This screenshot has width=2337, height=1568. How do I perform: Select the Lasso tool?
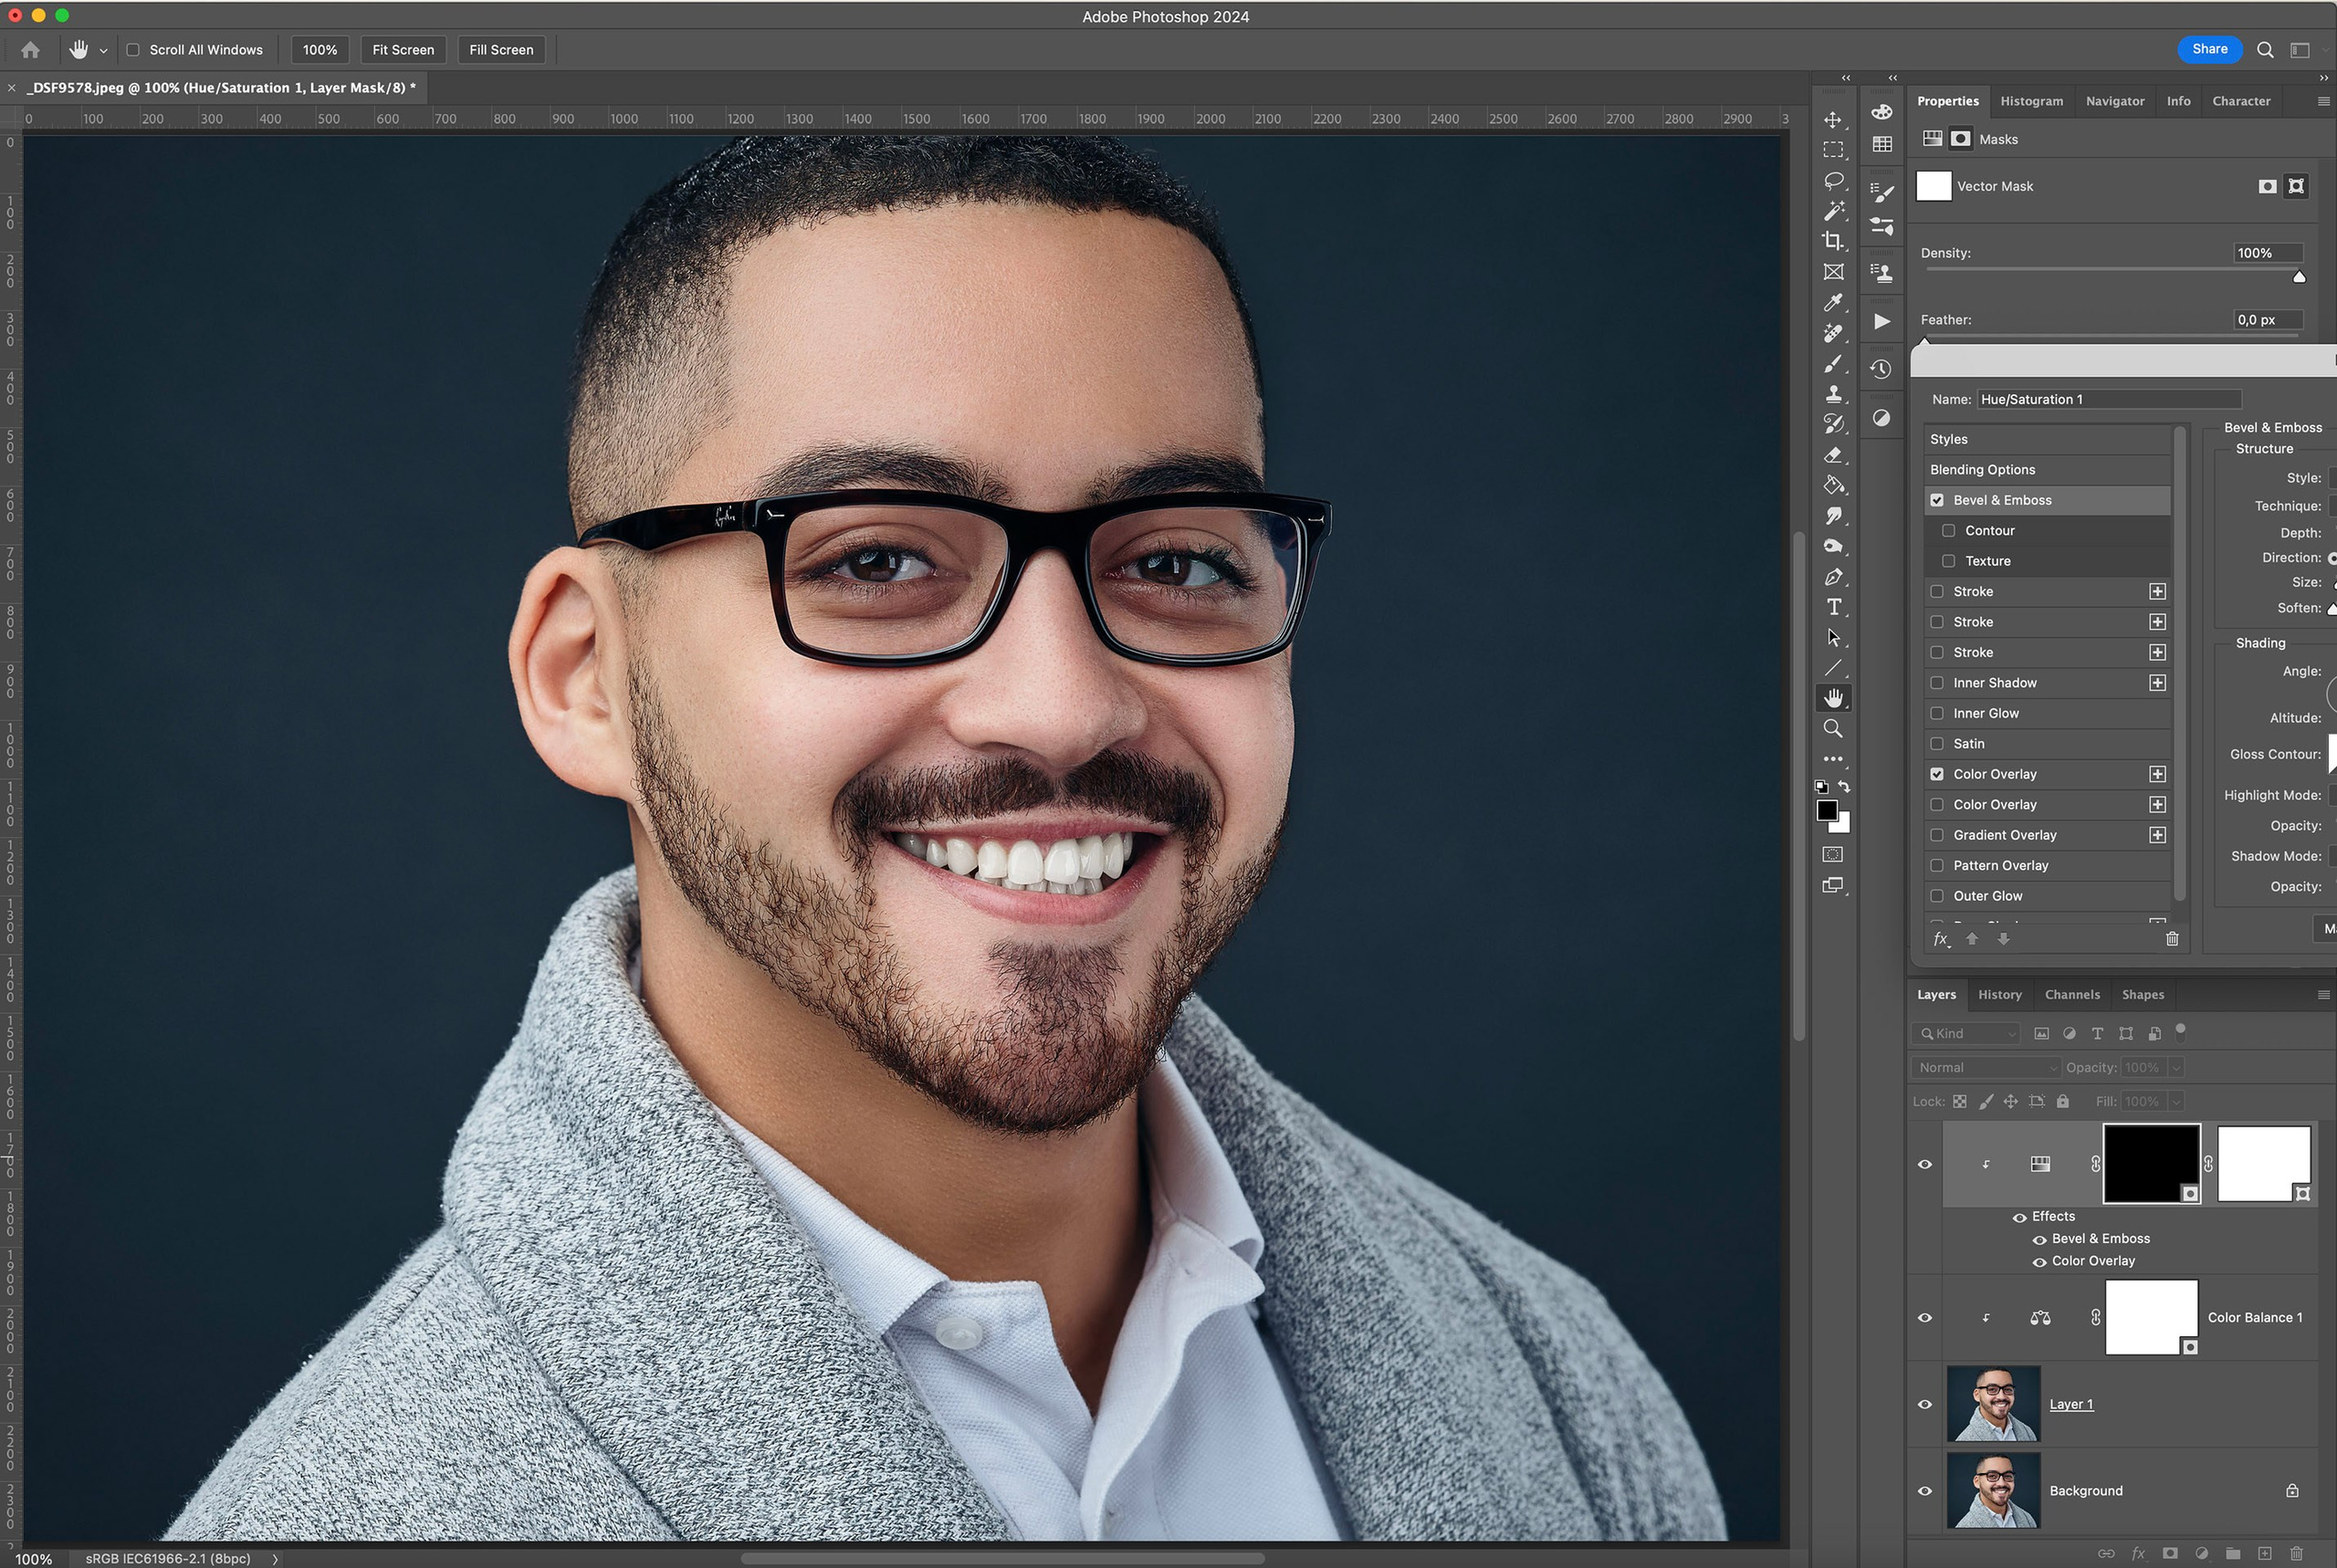click(x=1834, y=180)
